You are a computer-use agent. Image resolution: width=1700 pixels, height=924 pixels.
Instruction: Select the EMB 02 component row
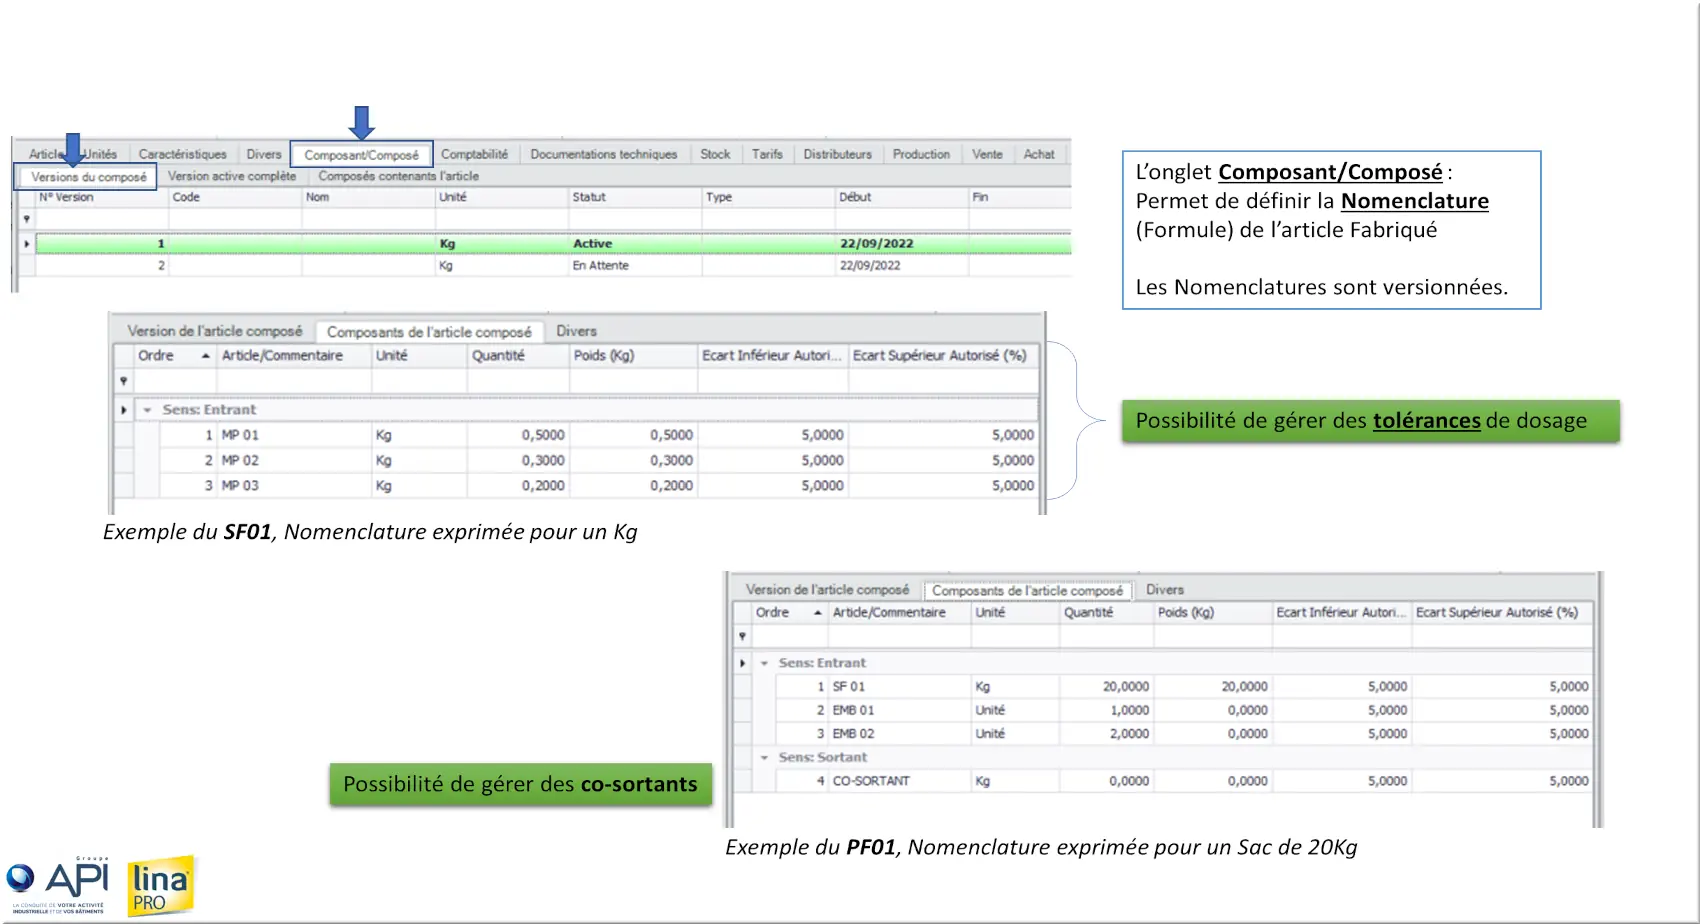click(x=1183, y=734)
